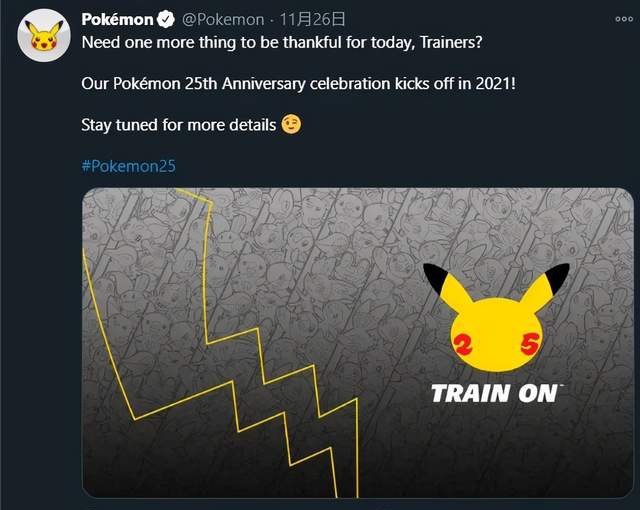This screenshot has width=640, height=510.
Task: Click the "Stay tuned for more details" text
Action: [x=178, y=125]
